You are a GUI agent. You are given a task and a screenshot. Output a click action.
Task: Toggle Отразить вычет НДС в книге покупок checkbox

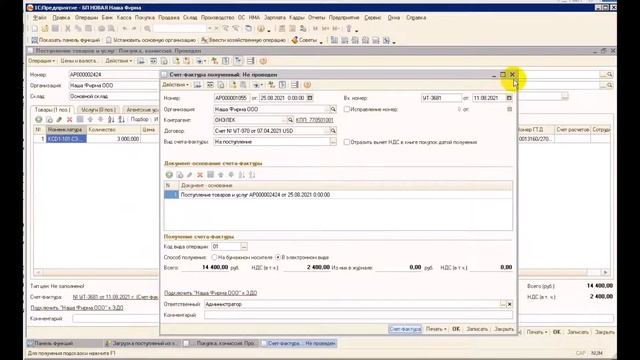pyautogui.click(x=347, y=142)
